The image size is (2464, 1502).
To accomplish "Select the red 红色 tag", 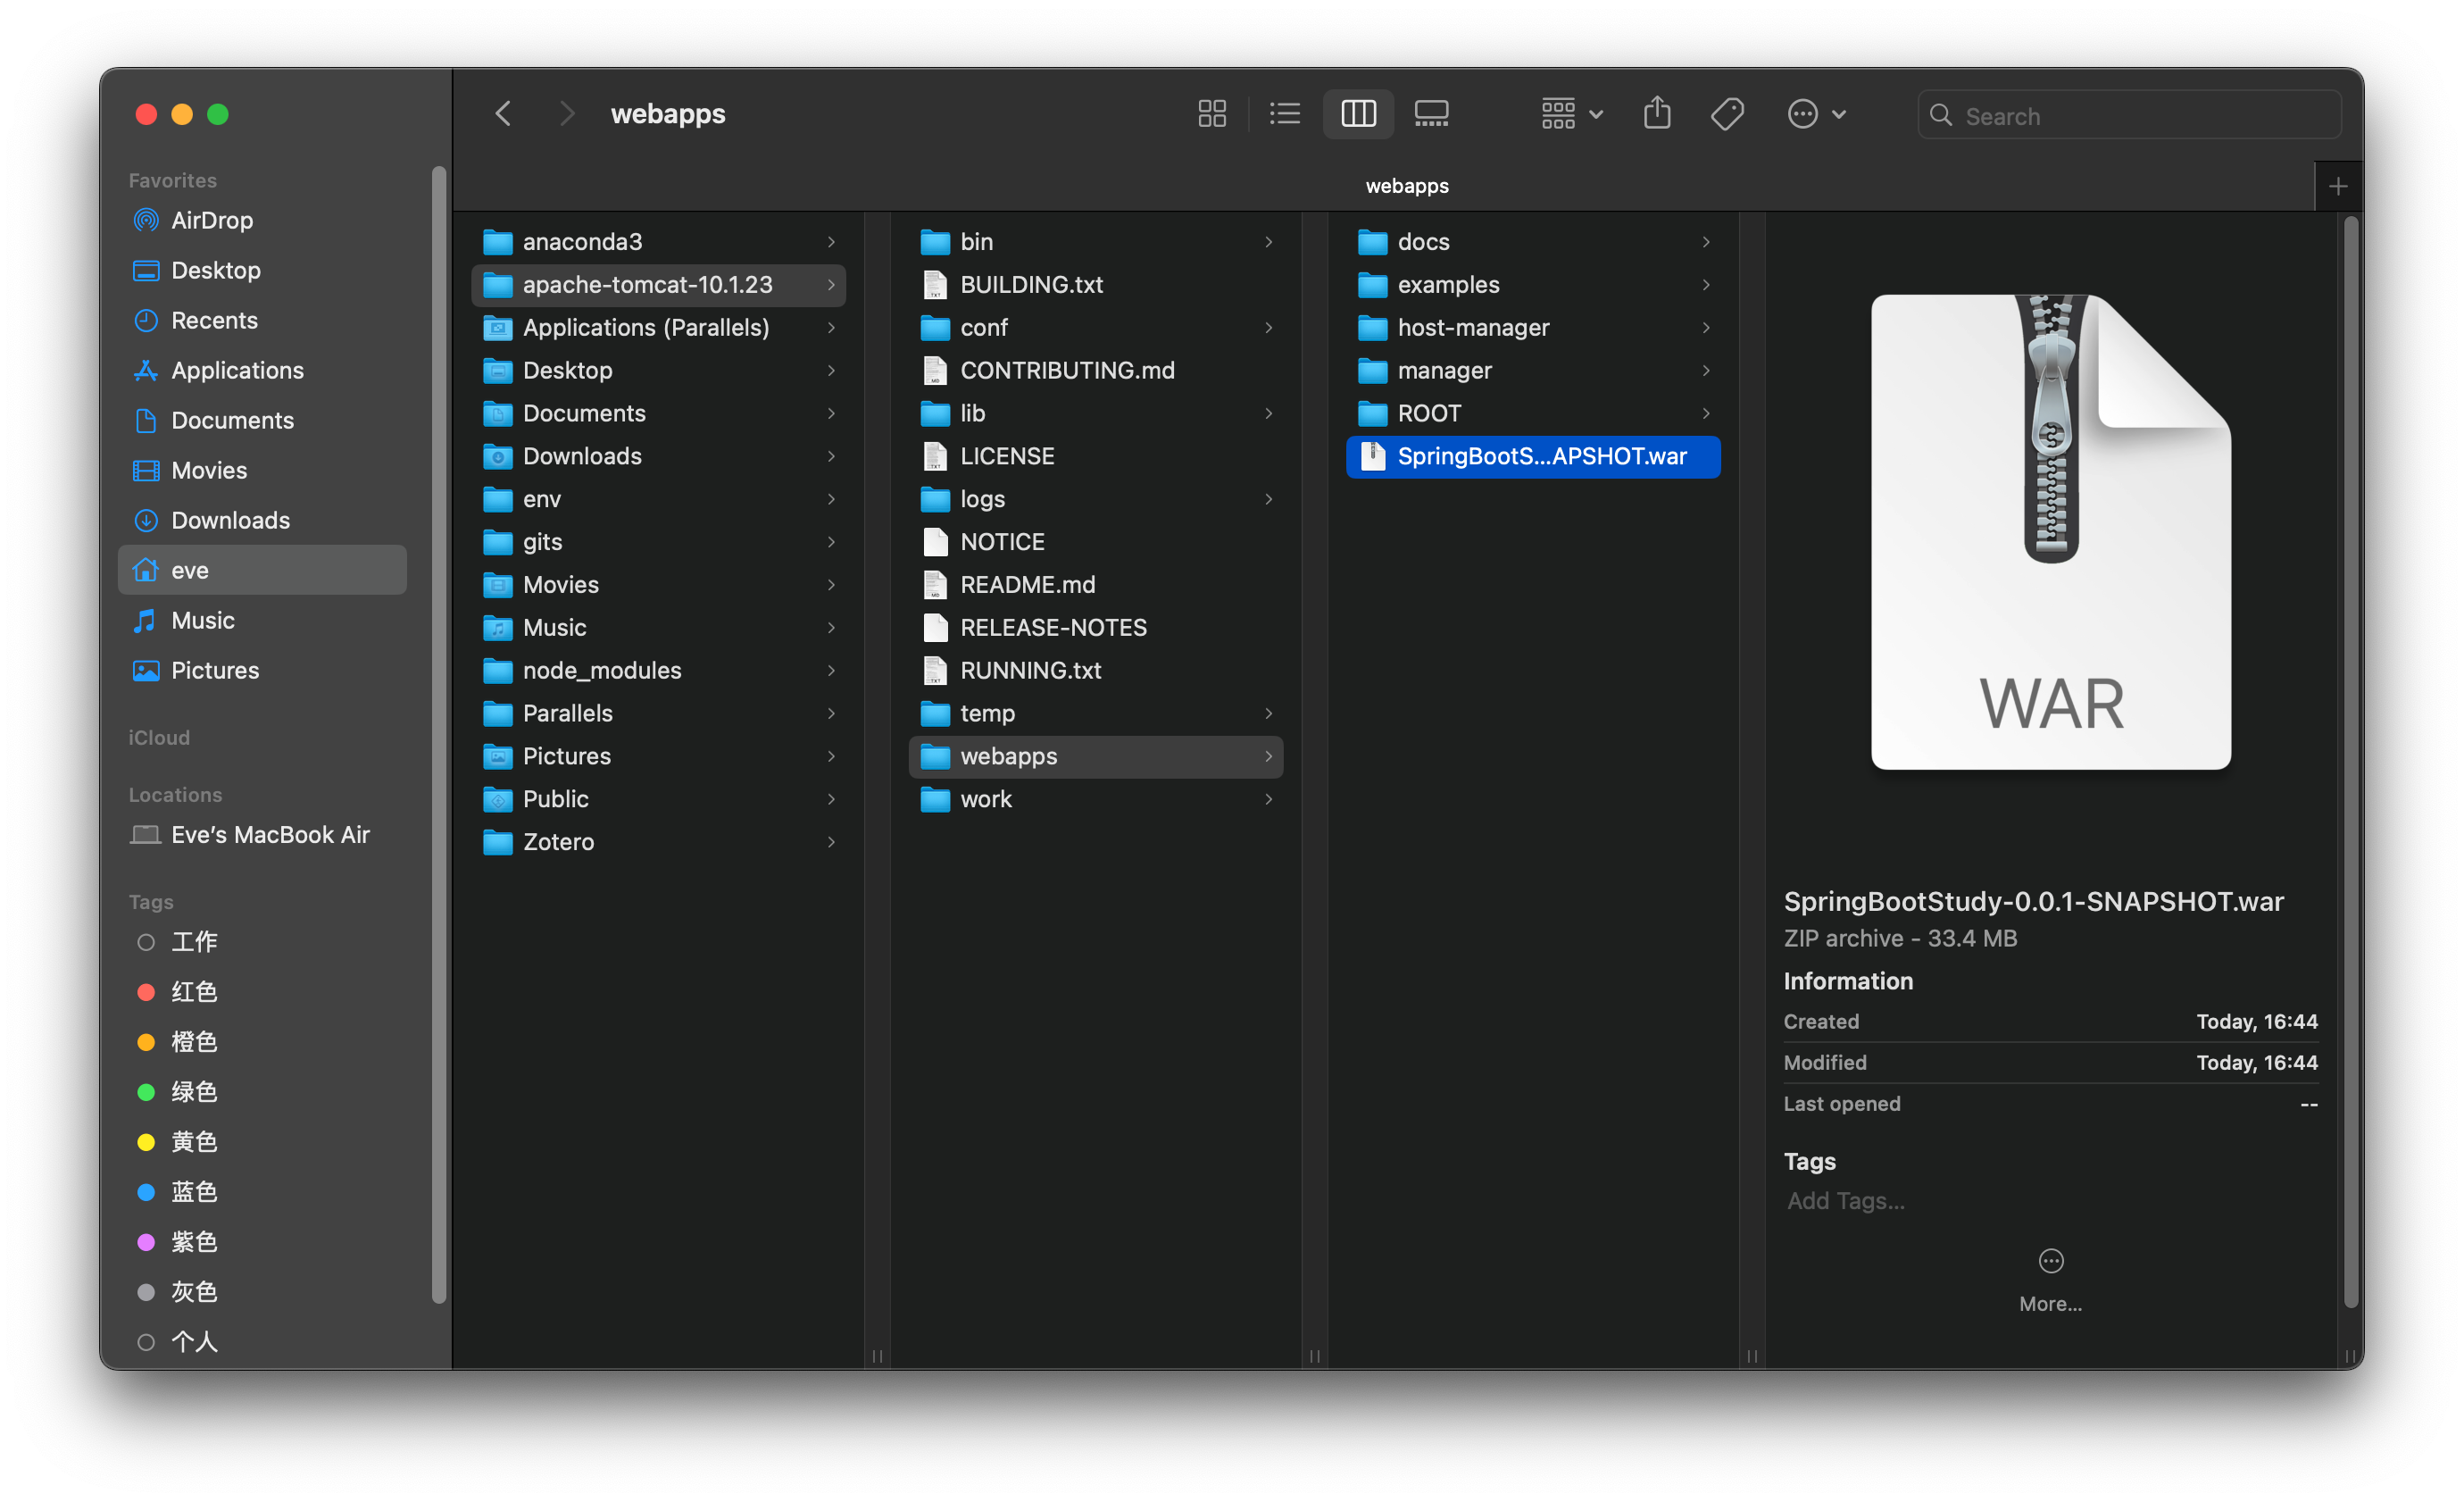I will pos(193,992).
